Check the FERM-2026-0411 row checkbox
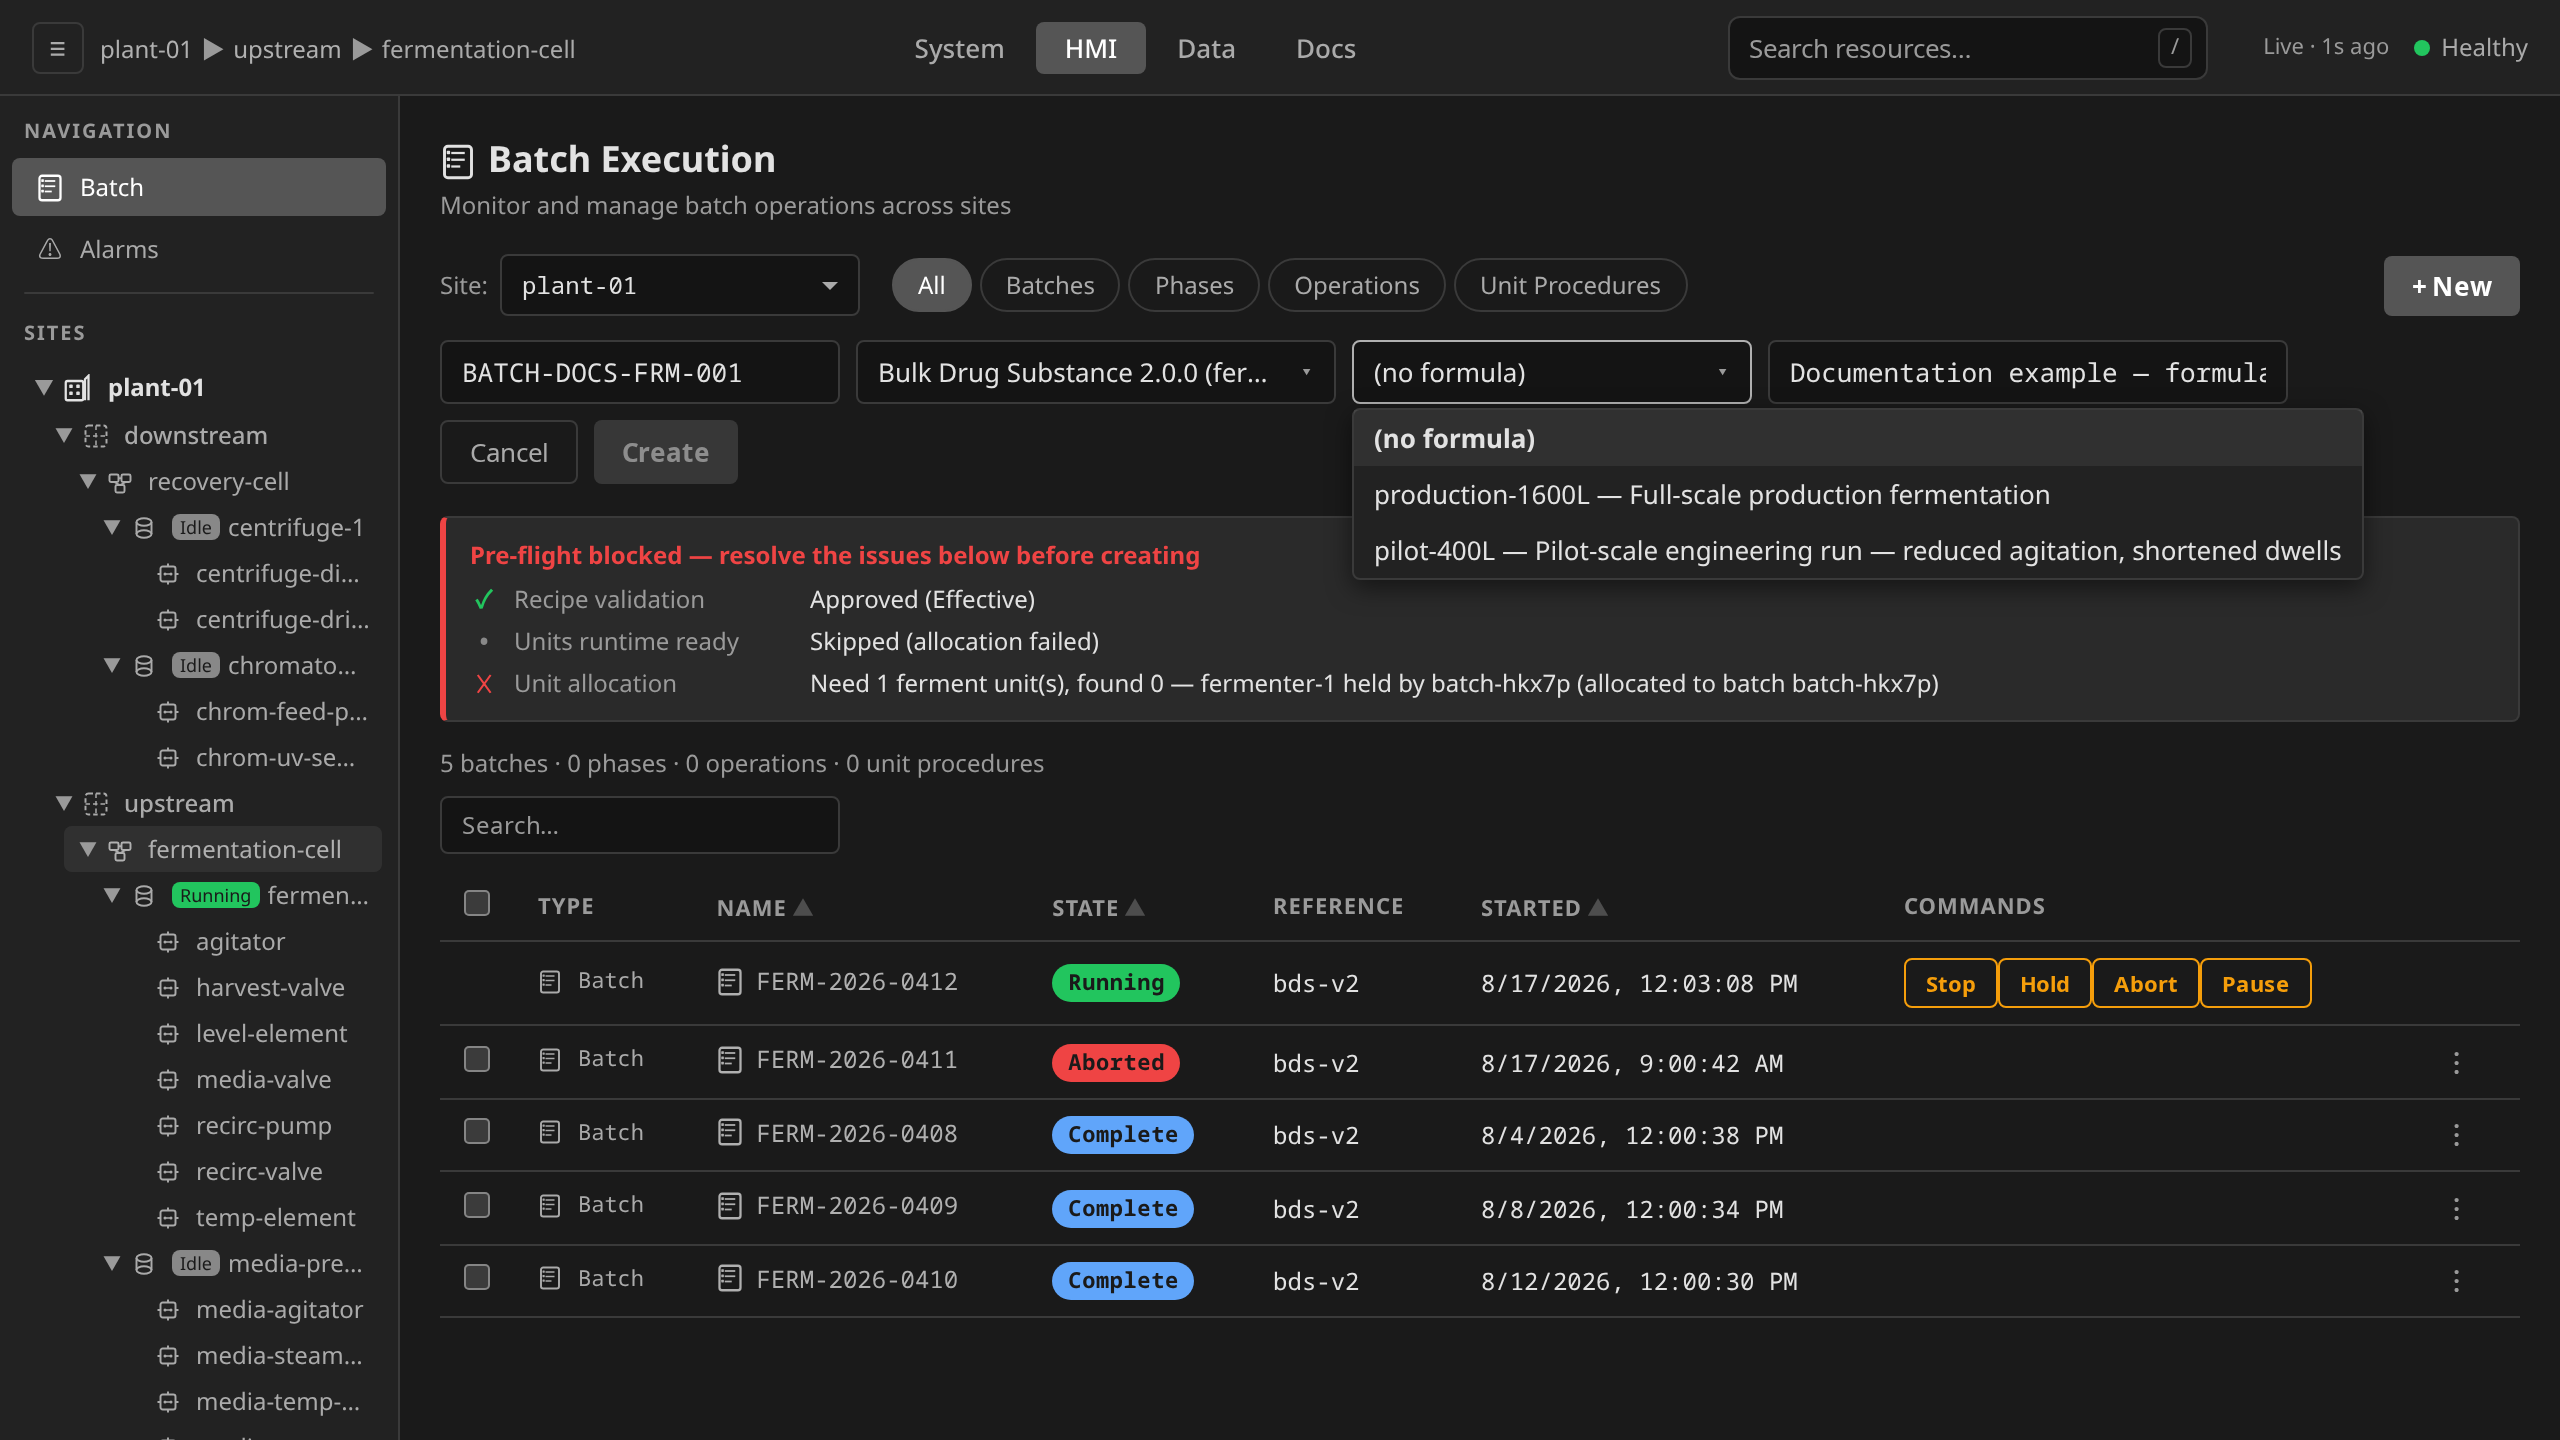The image size is (2560, 1440). click(477, 1059)
